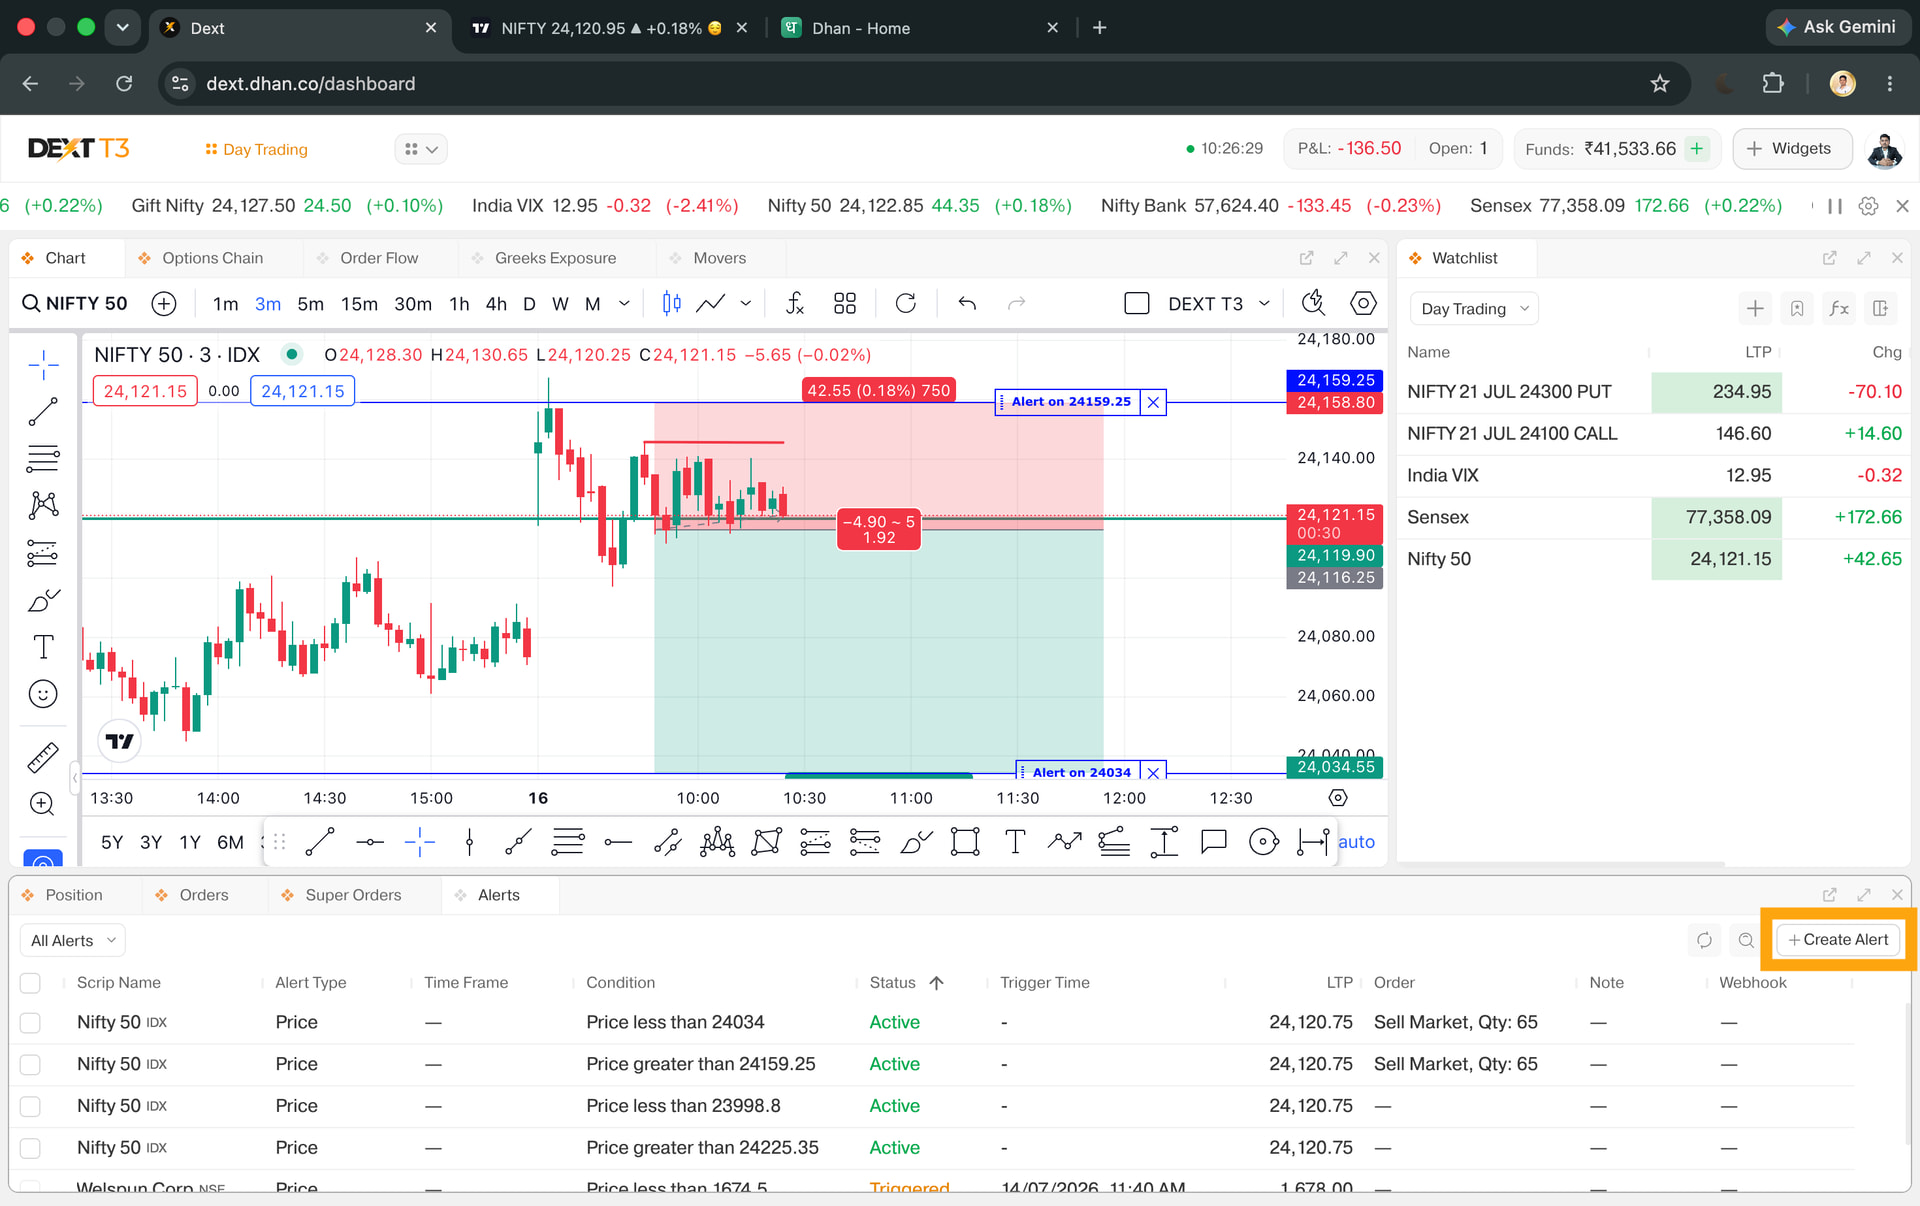
Task: Open the DEXT T3 template dropdown
Action: [x=1264, y=303]
